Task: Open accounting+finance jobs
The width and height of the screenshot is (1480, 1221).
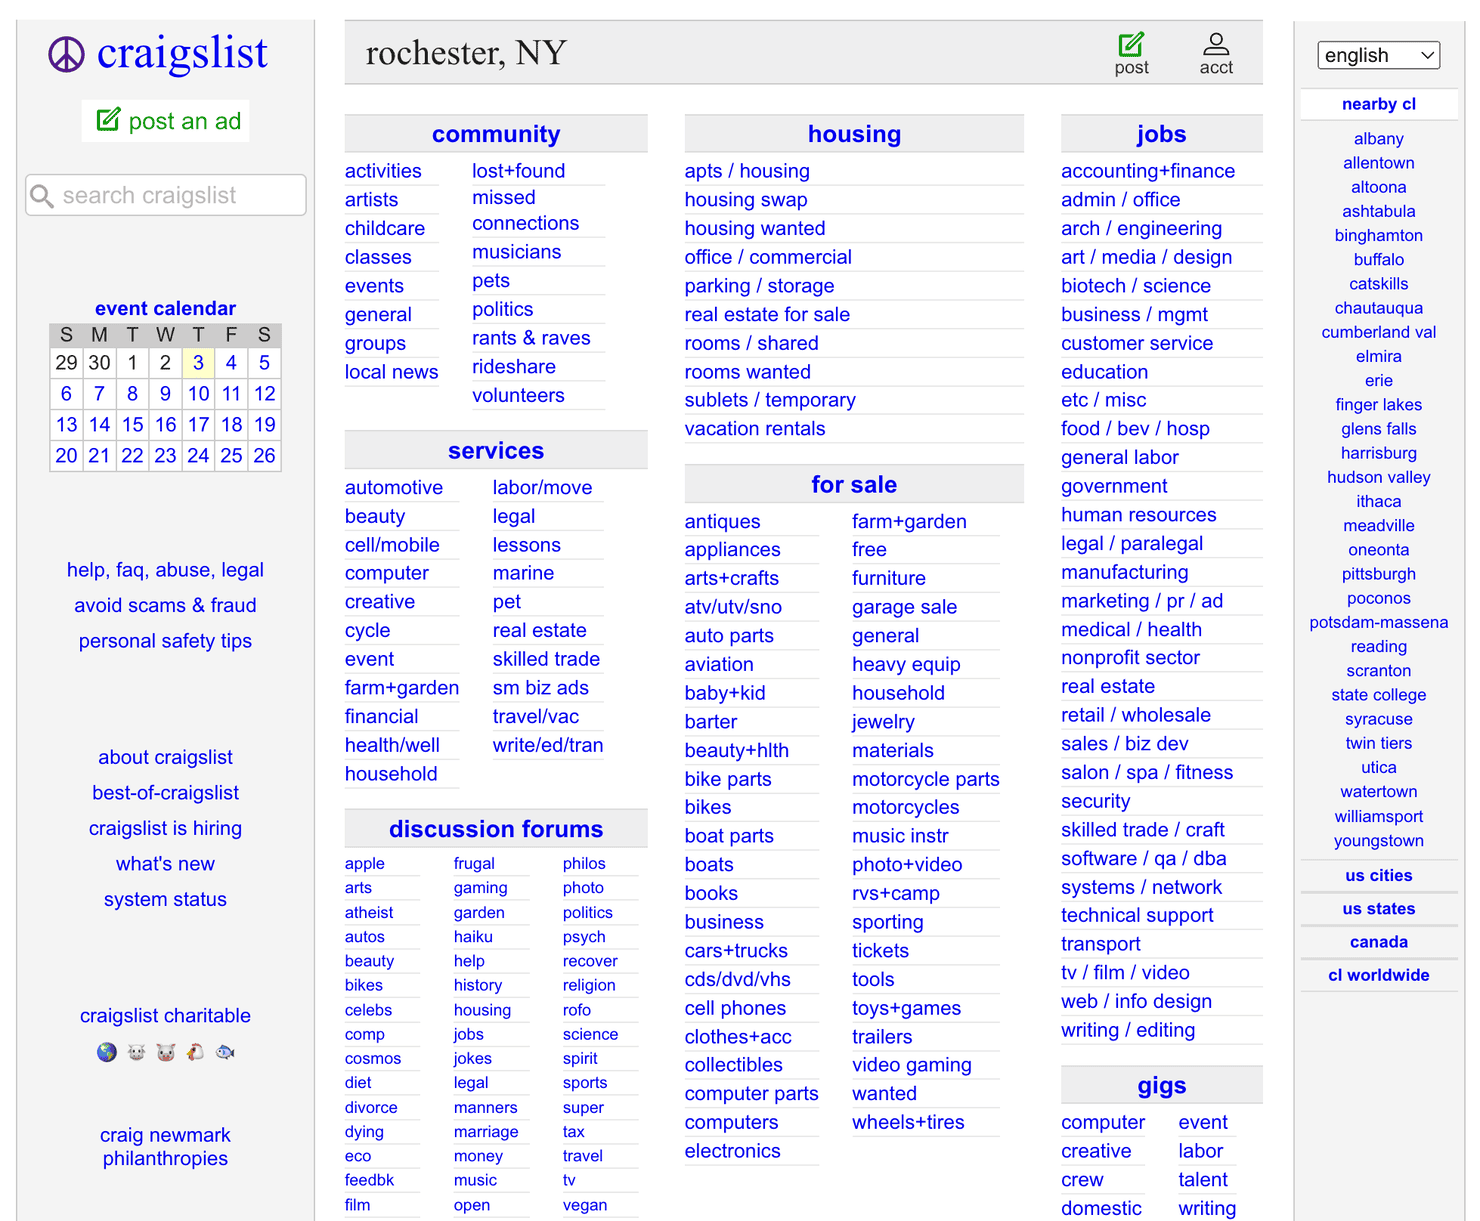Action: pyautogui.click(x=1147, y=171)
